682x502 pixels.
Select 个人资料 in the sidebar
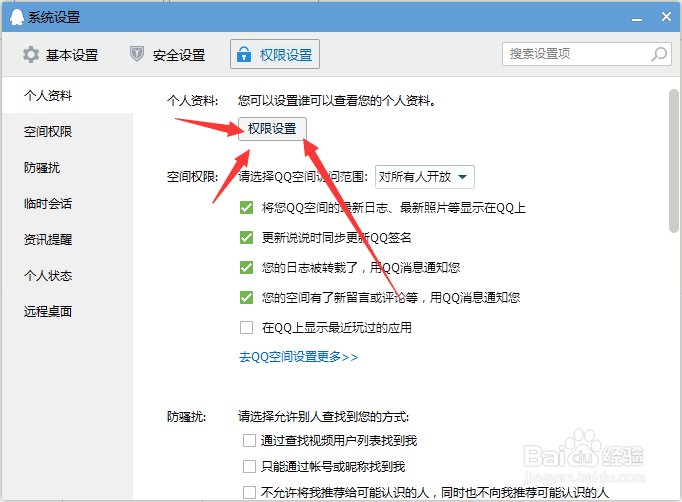pyautogui.click(x=67, y=95)
